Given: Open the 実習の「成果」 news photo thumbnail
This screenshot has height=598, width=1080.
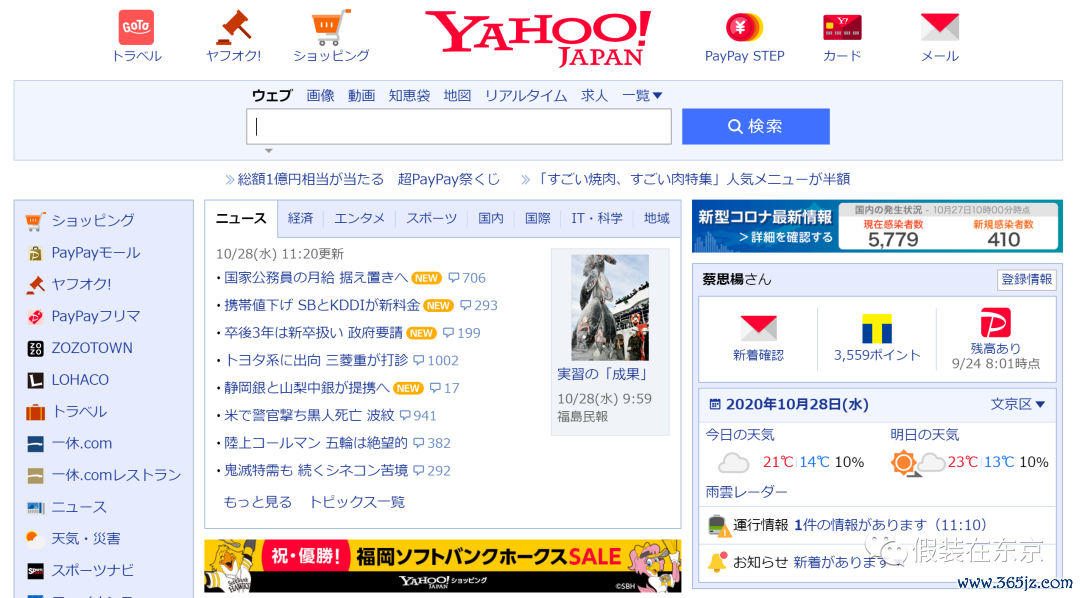Looking at the screenshot, I should (610, 308).
